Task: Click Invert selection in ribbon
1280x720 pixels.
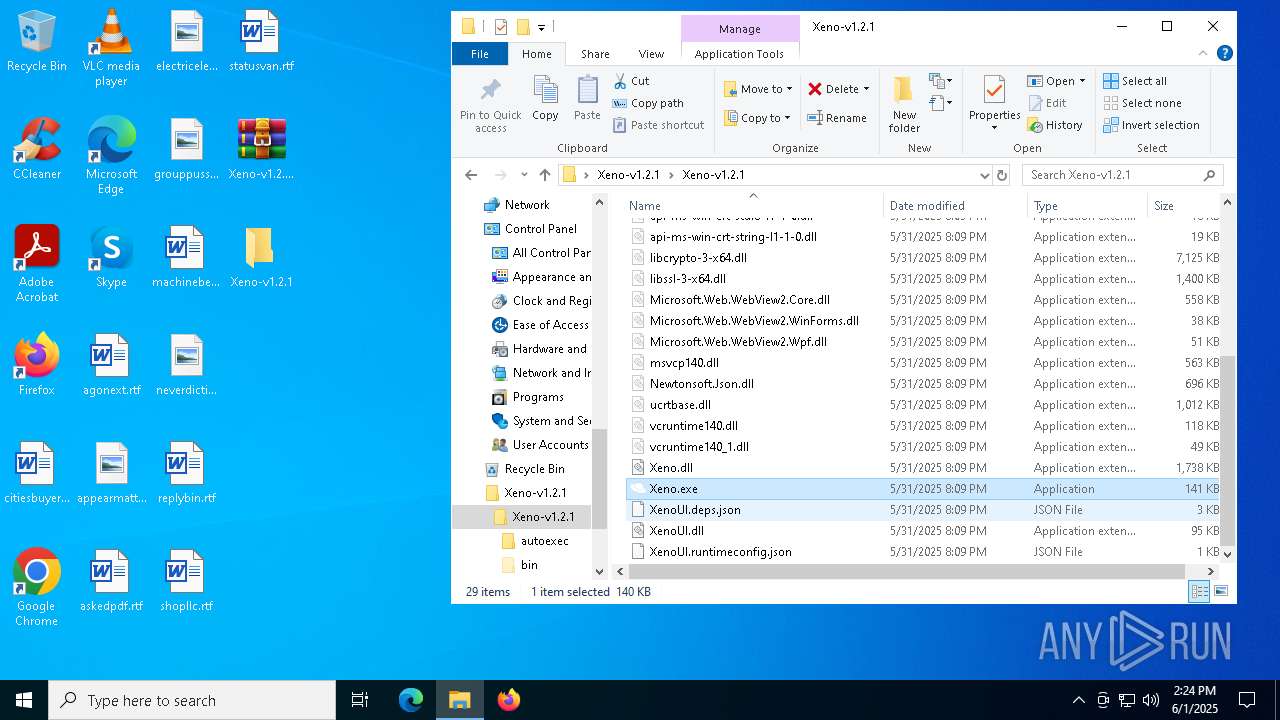Action: (1151, 125)
